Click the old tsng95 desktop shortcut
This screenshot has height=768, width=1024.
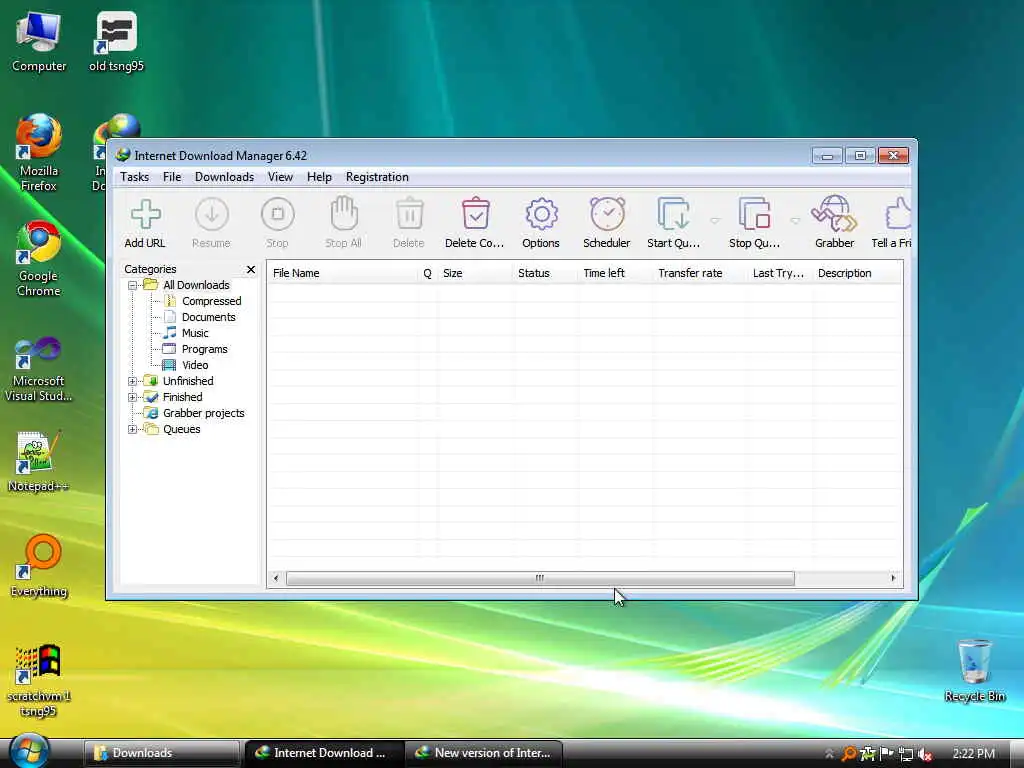pos(116,42)
